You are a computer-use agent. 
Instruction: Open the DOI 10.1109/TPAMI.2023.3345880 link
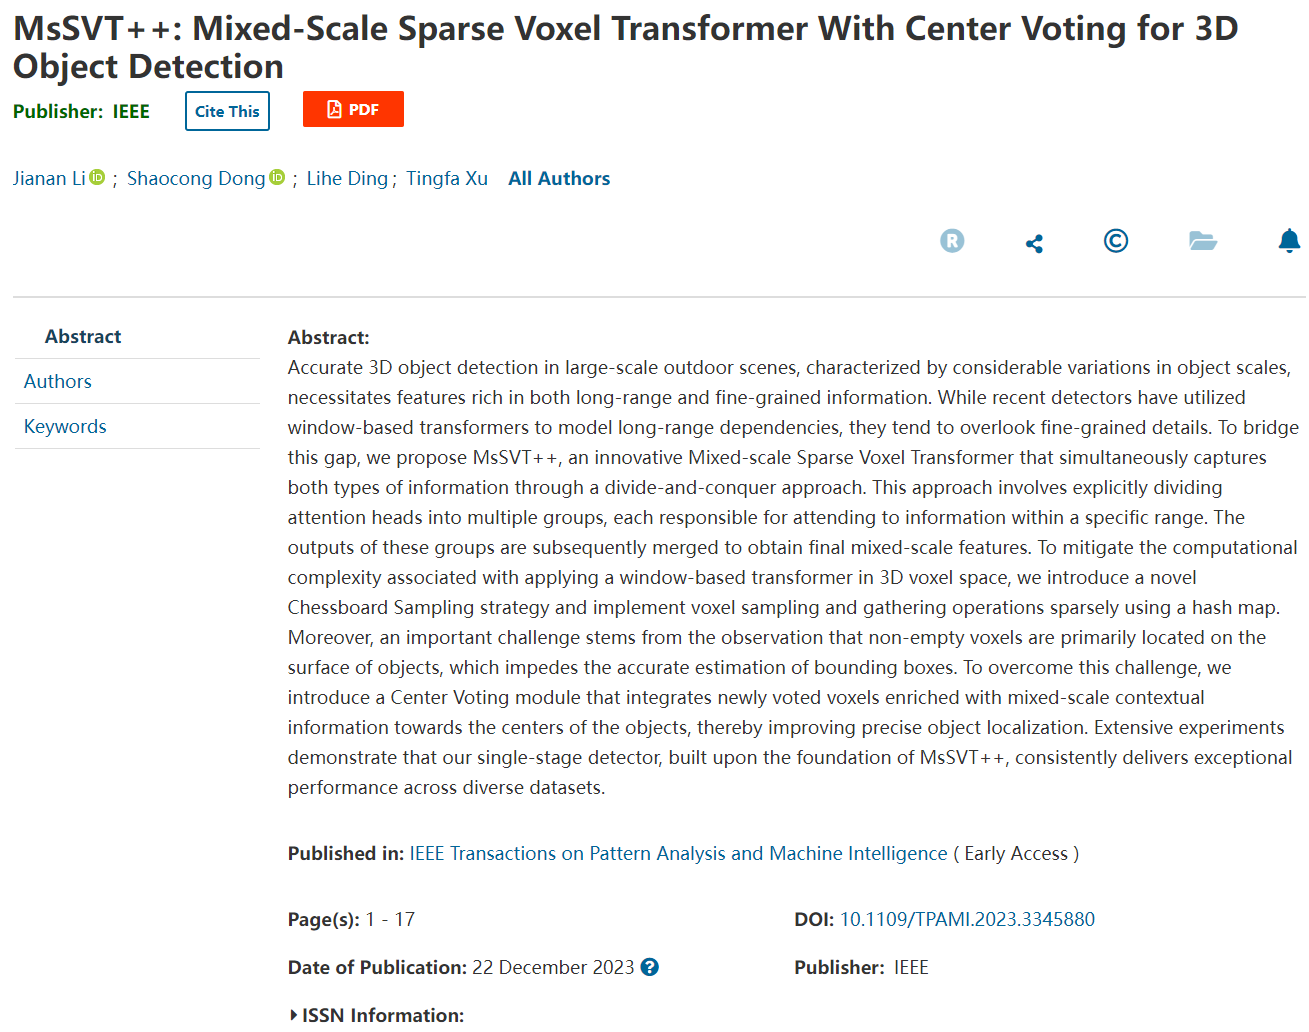pyautogui.click(x=967, y=919)
